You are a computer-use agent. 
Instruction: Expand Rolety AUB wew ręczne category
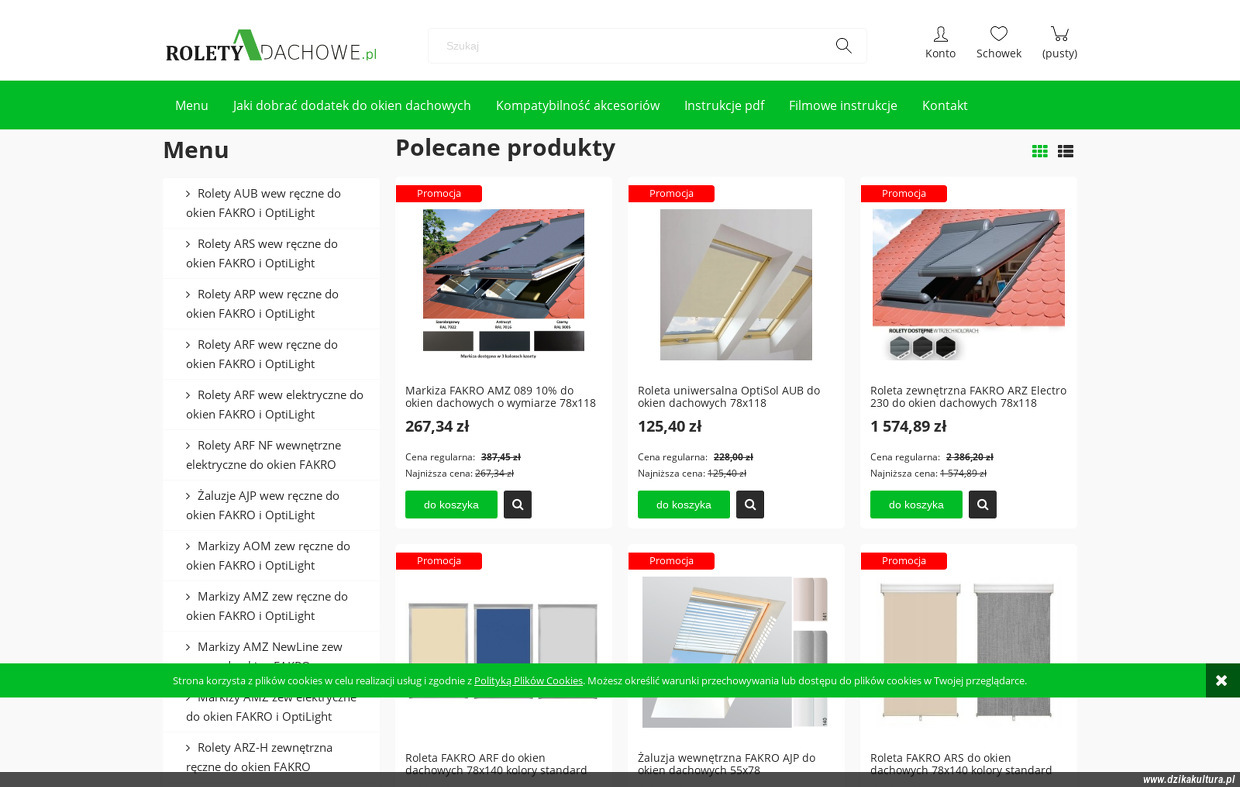point(271,203)
